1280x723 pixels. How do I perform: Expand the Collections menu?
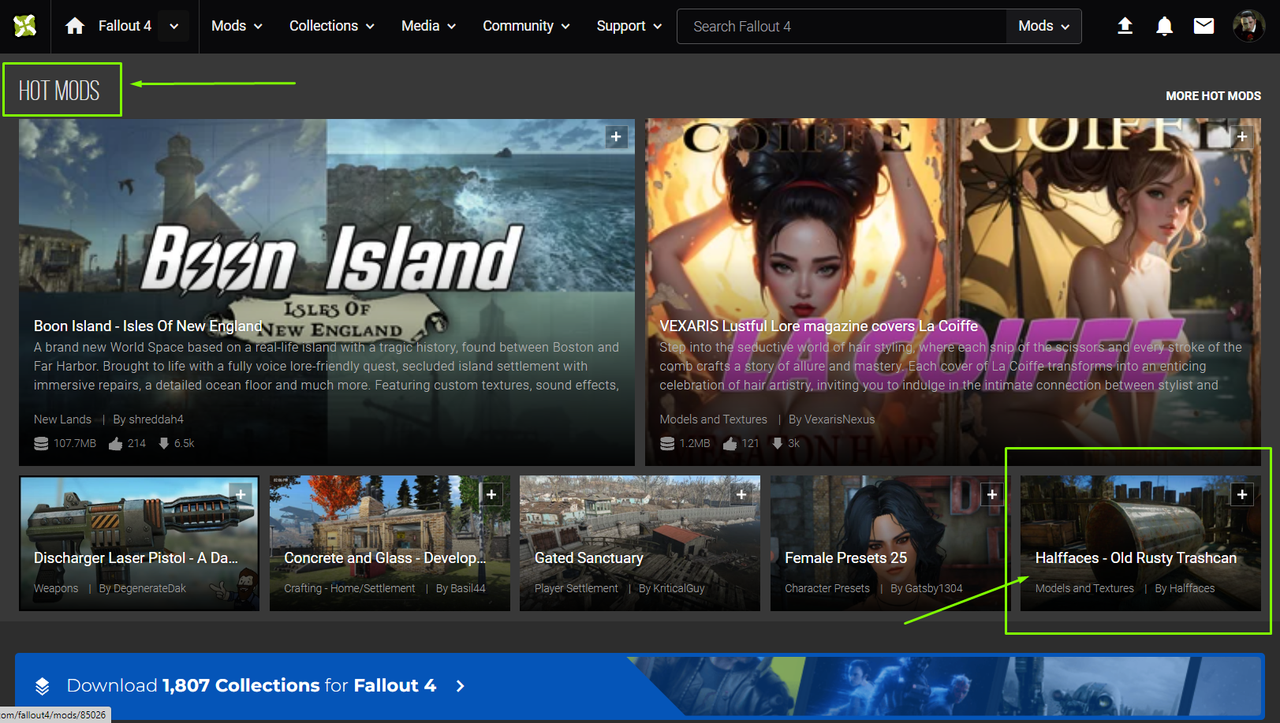(x=332, y=26)
